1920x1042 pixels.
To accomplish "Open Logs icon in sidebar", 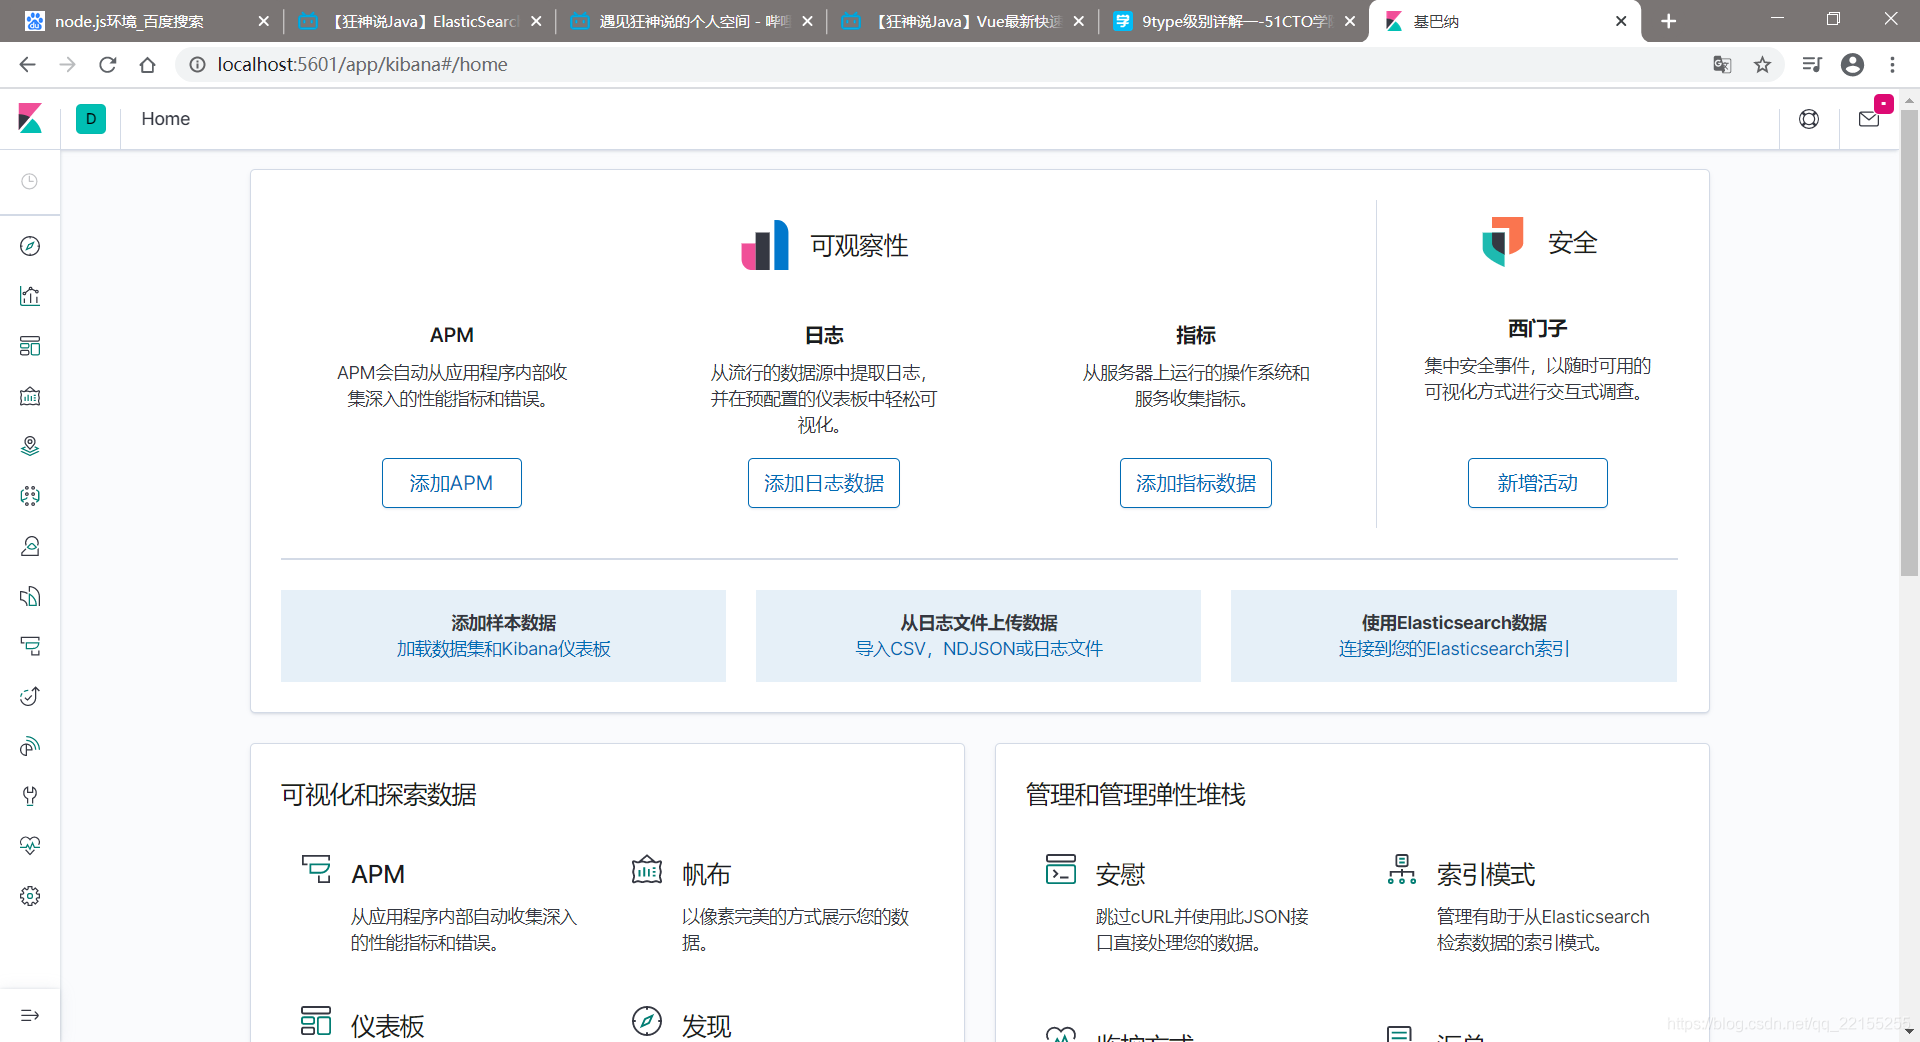I will tap(30, 596).
